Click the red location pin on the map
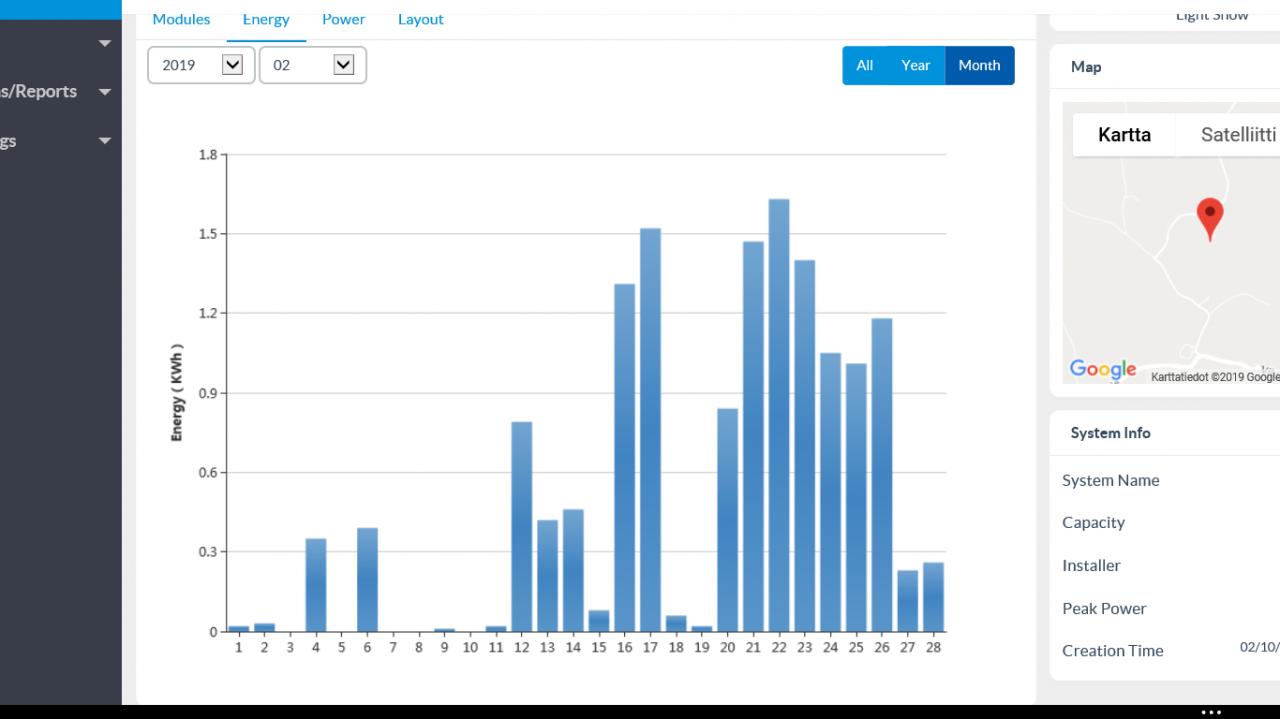Viewport: 1280px width, 719px height. pos(1210,219)
